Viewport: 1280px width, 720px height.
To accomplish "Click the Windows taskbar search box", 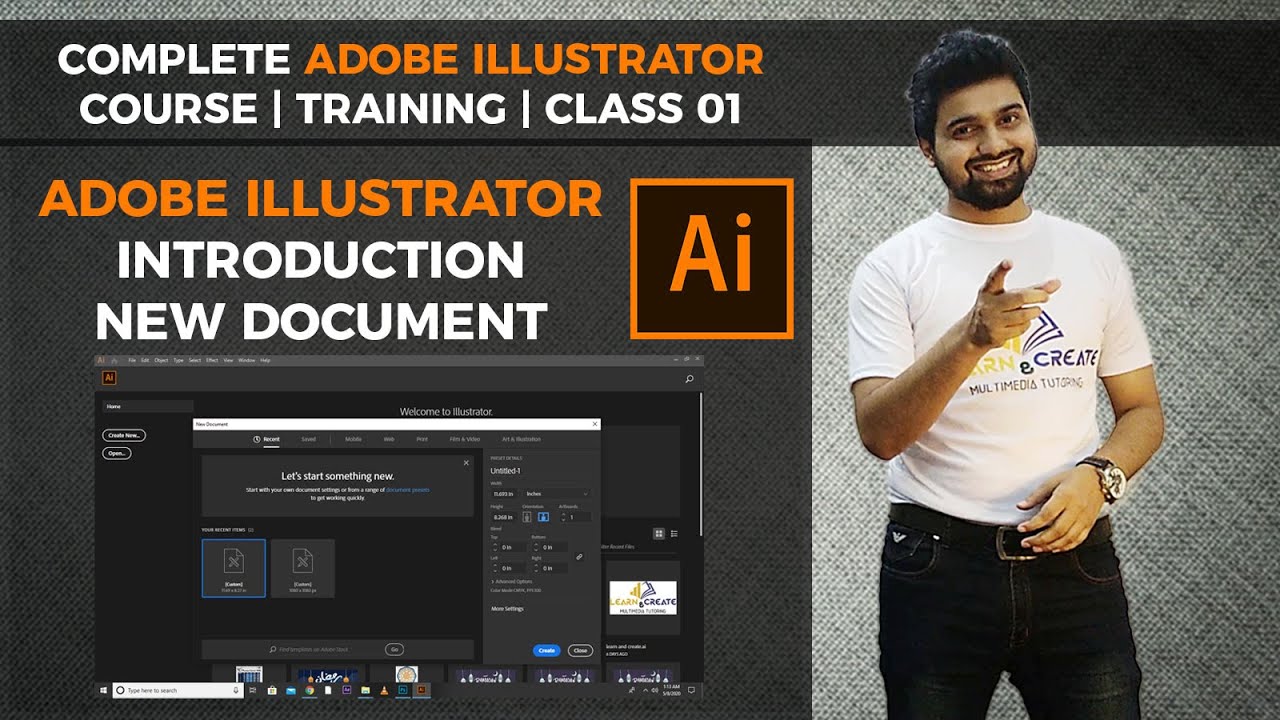I will 177,690.
